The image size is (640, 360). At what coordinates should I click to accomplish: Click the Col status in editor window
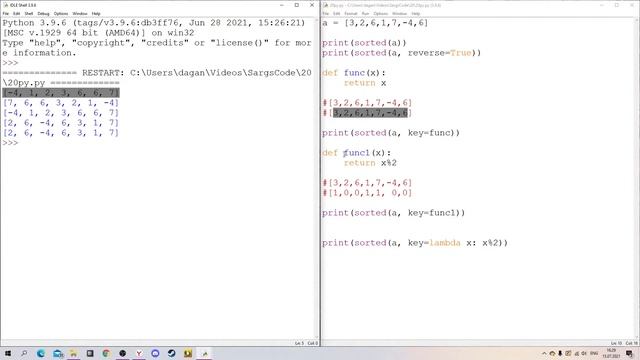click(x=631, y=343)
